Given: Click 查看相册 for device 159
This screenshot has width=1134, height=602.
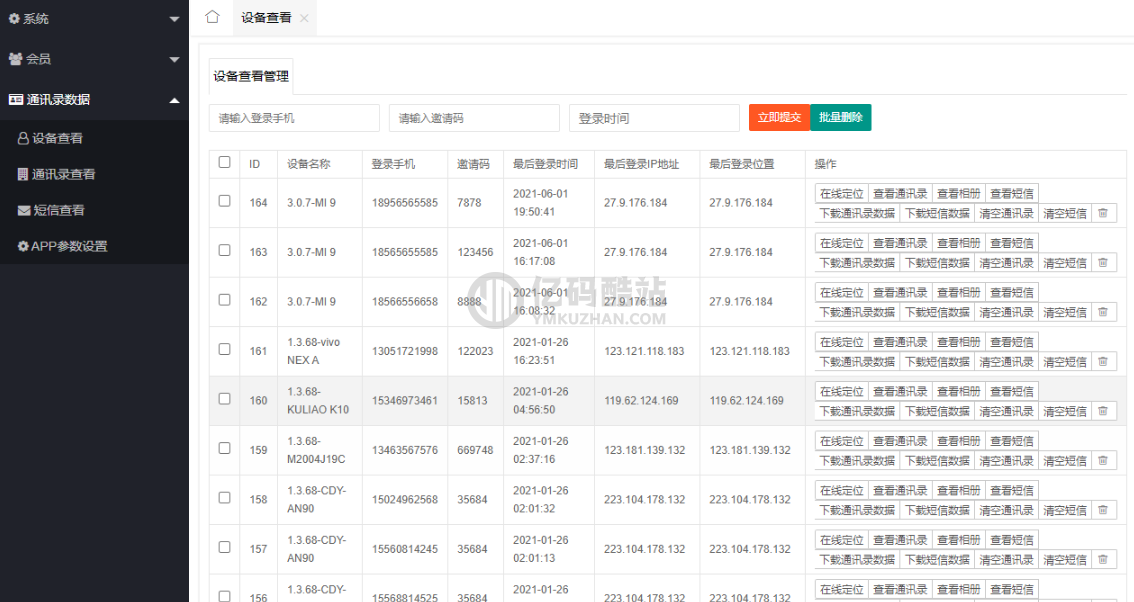Looking at the screenshot, I should tap(959, 441).
